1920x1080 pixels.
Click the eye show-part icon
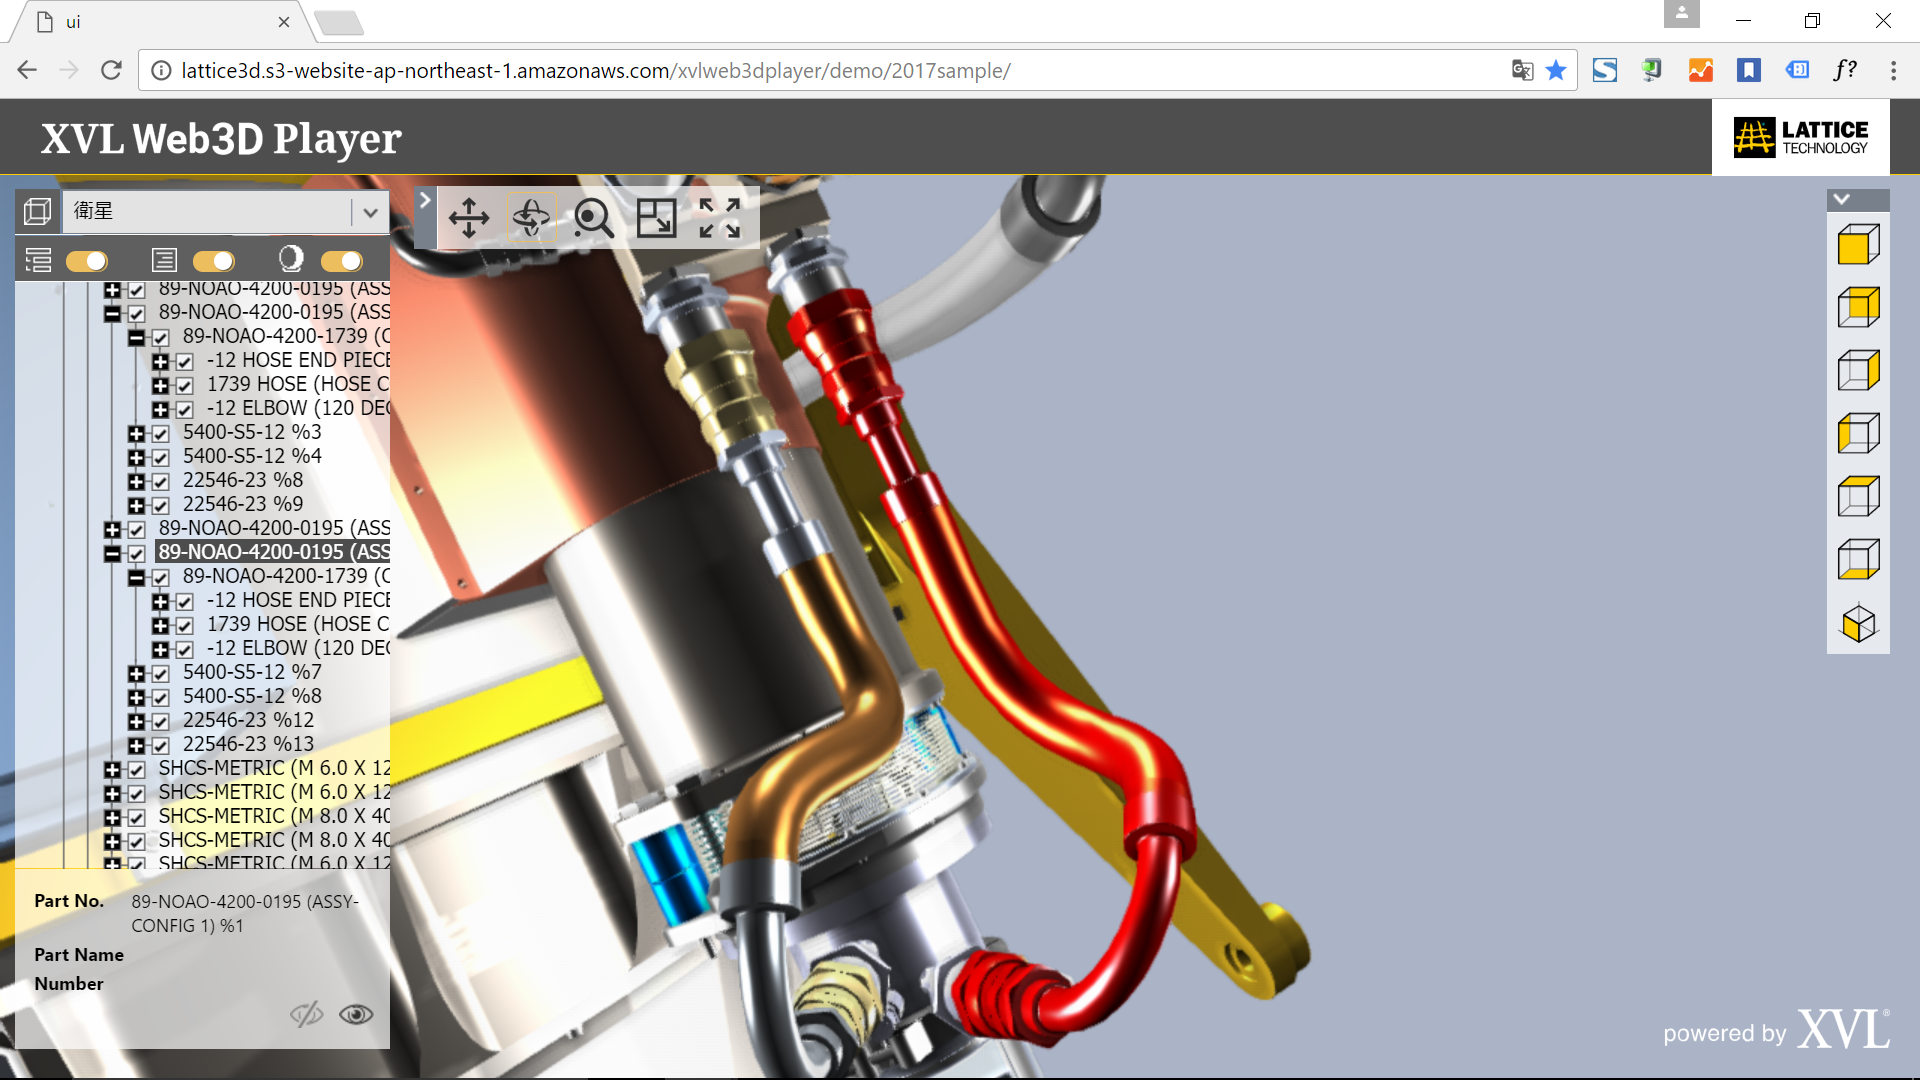point(356,1014)
